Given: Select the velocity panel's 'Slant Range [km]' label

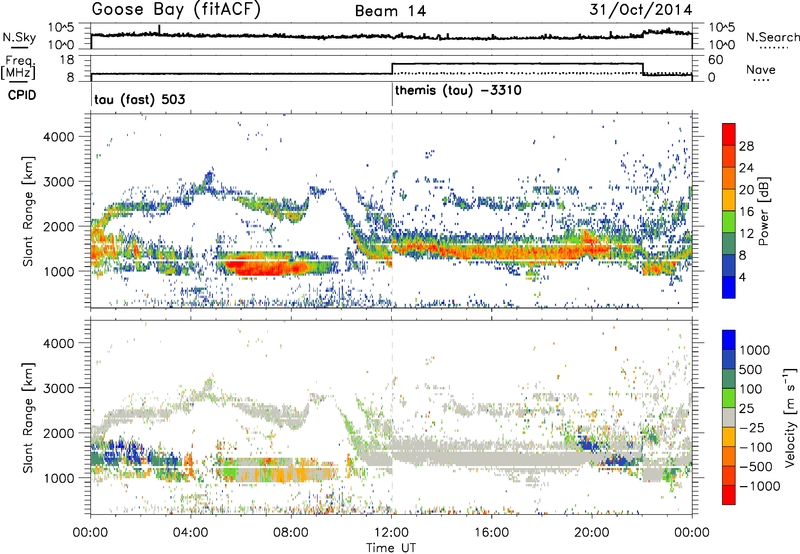Looking at the screenshot, I should point(28,417).
